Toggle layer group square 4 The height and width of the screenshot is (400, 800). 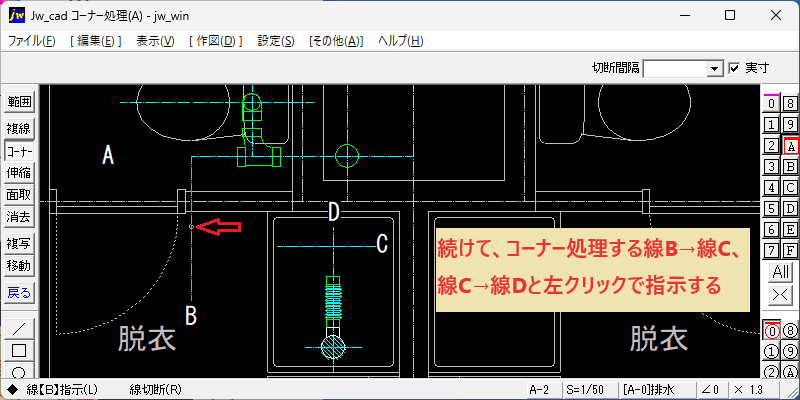[x=771, y=188]
